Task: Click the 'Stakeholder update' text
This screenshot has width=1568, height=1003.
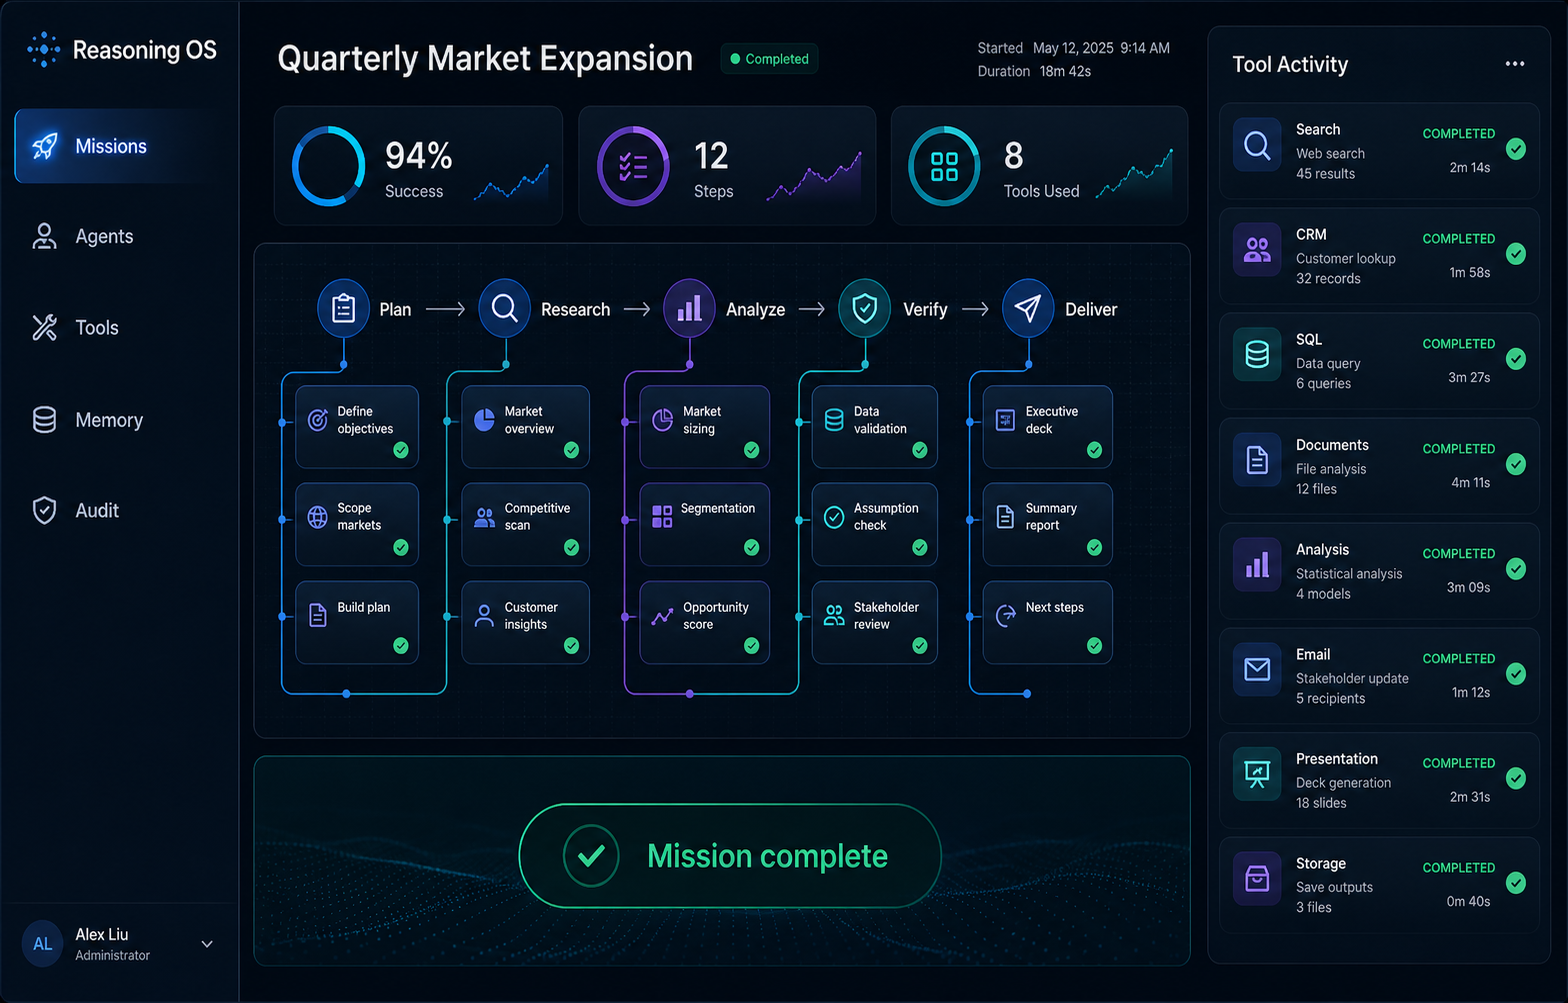Action: click(1352, 678)
